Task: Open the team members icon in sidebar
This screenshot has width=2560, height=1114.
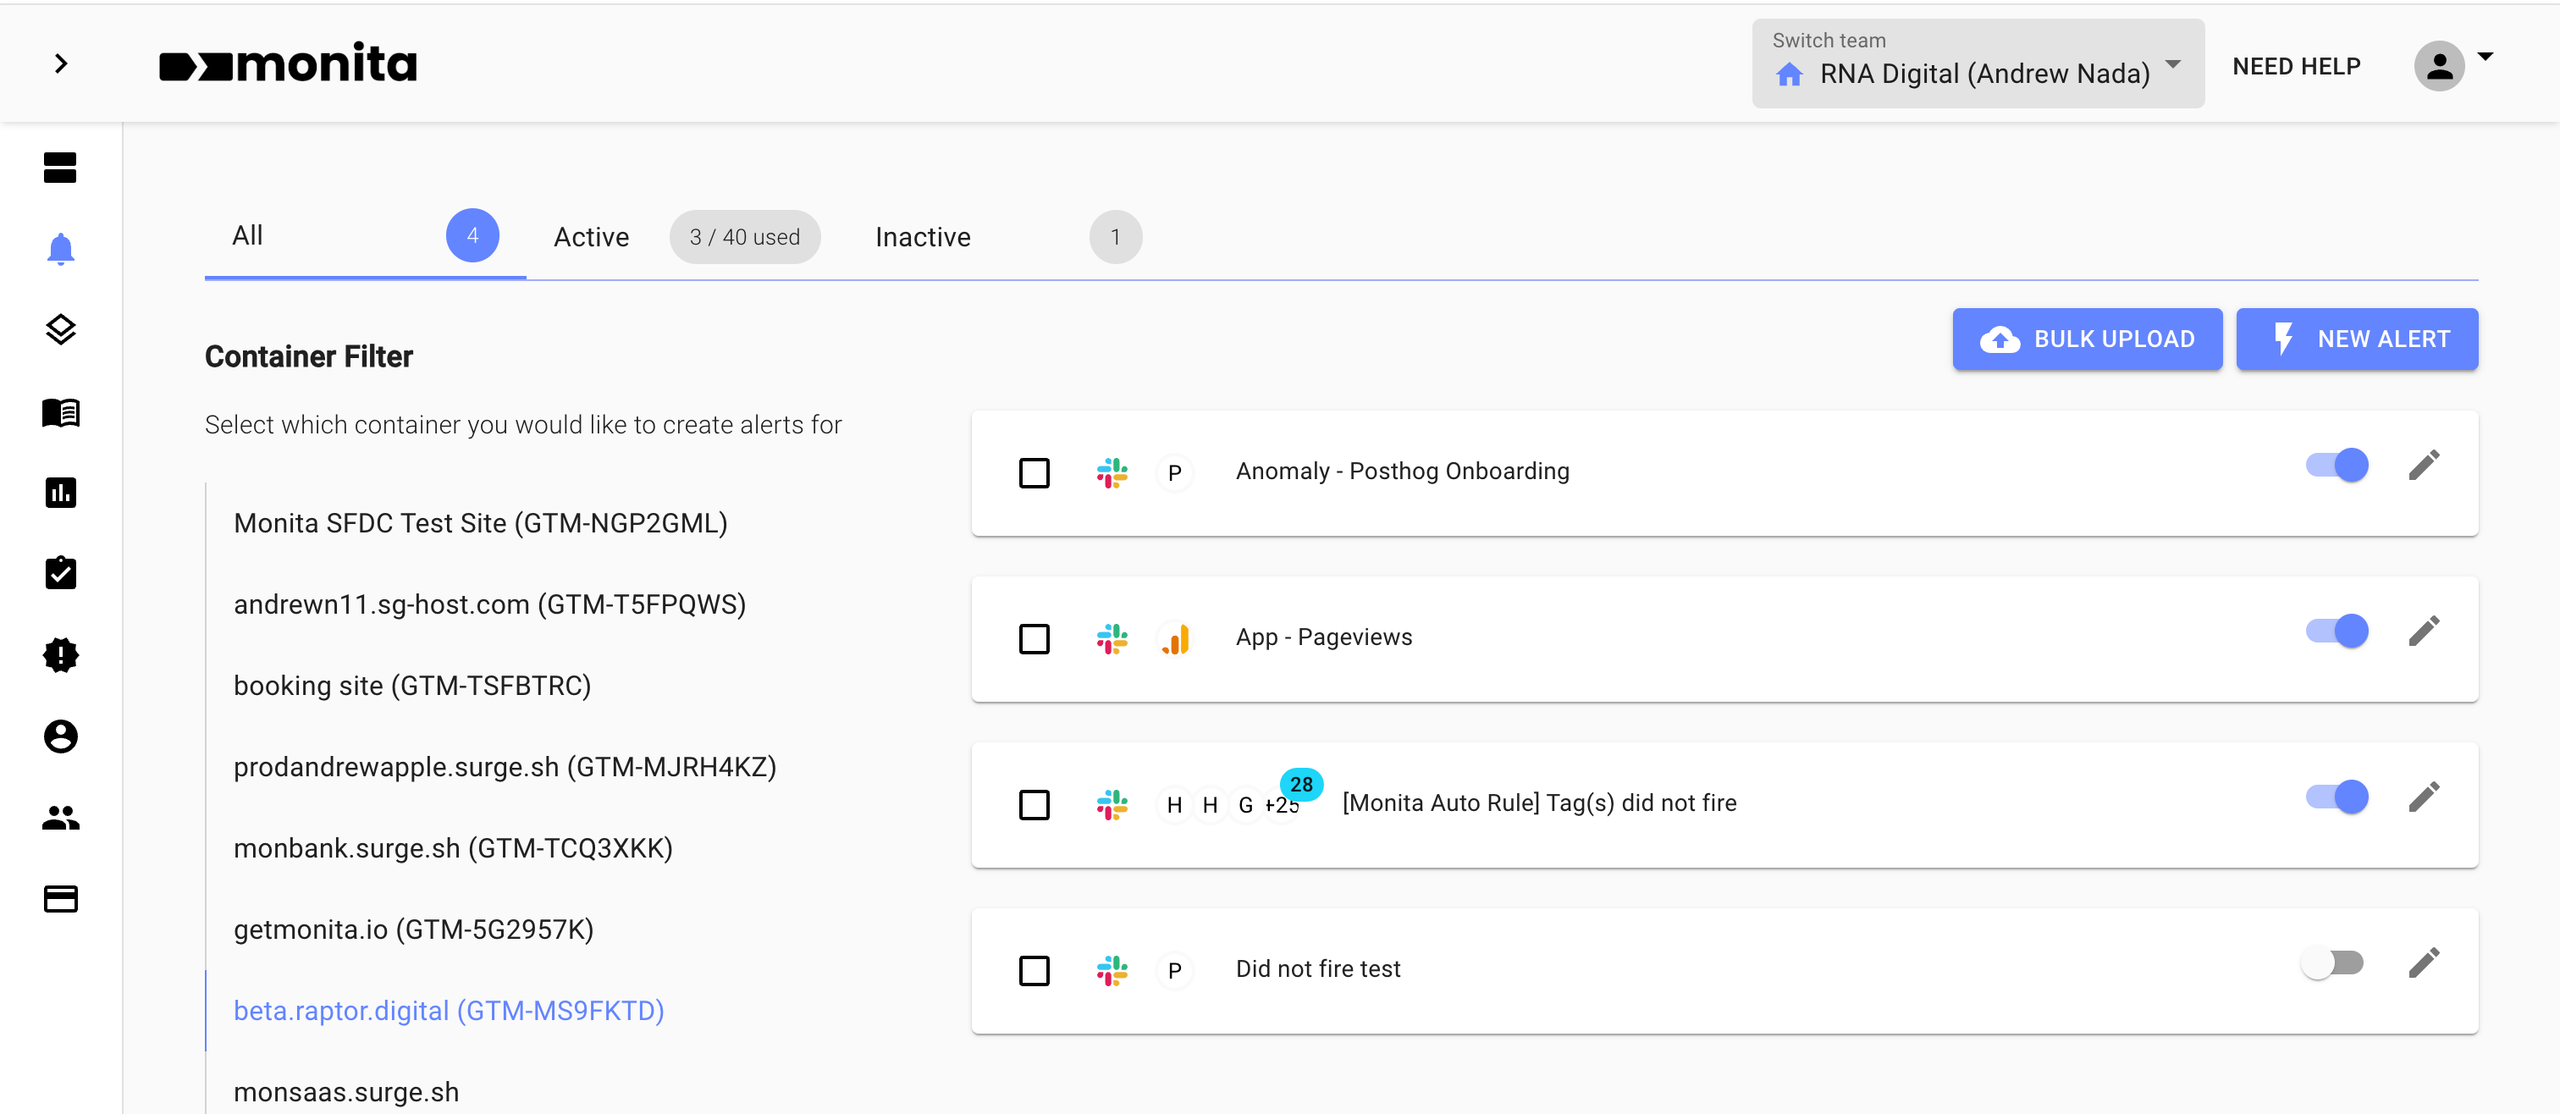Action: click(x=61, y=818)
